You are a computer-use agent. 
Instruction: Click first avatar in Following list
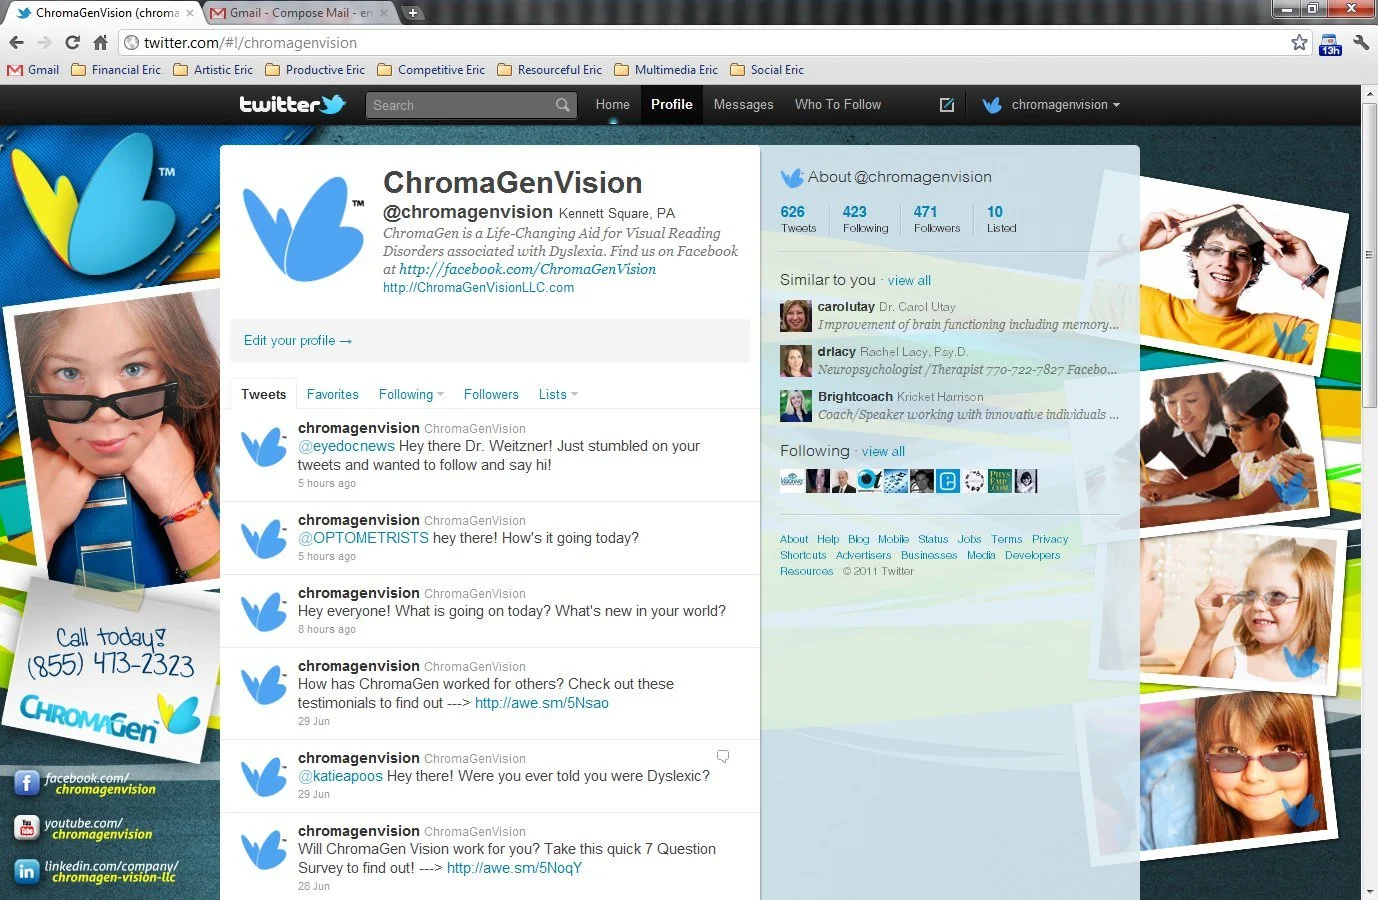click(791, 481)
